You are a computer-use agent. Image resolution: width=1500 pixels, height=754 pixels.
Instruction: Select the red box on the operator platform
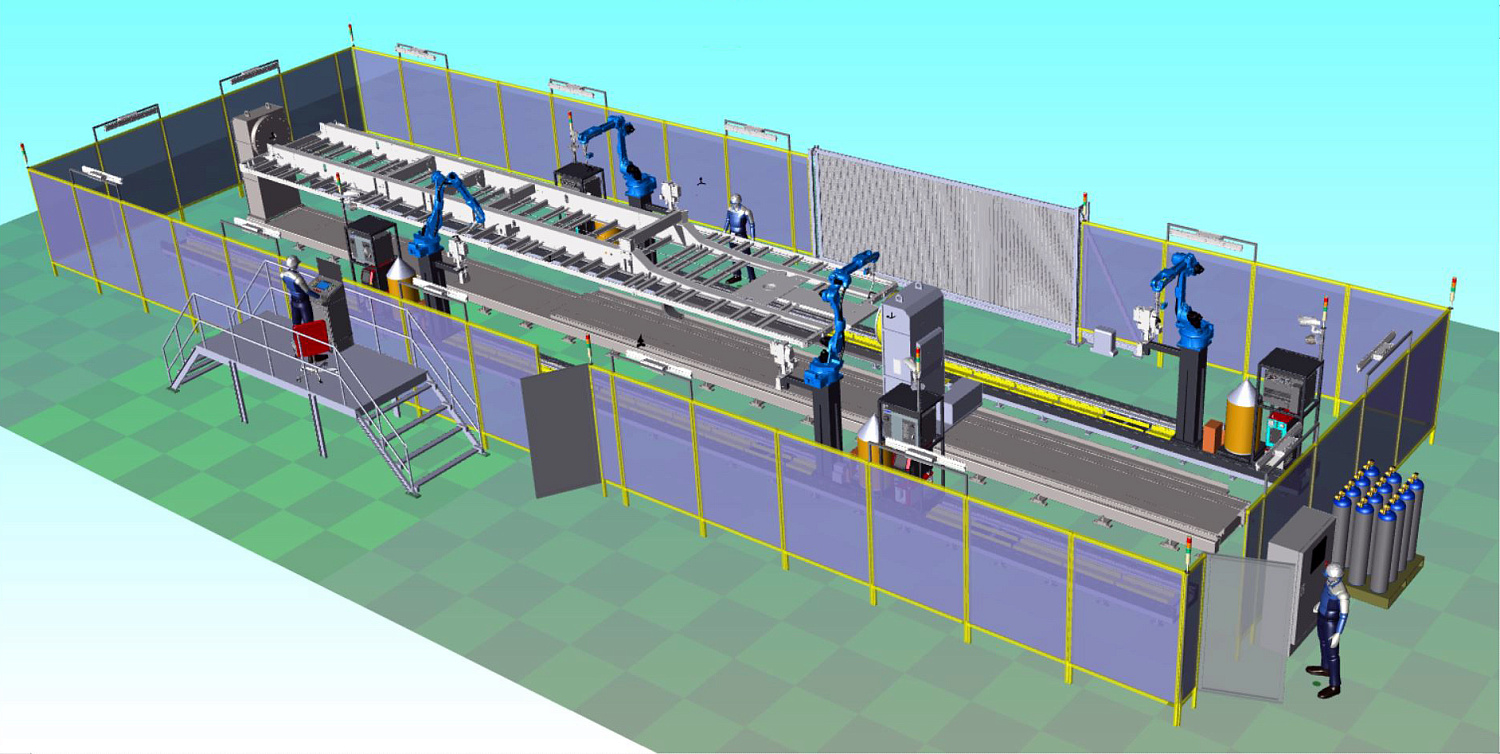pyautogui.click(x=311, y=340)
